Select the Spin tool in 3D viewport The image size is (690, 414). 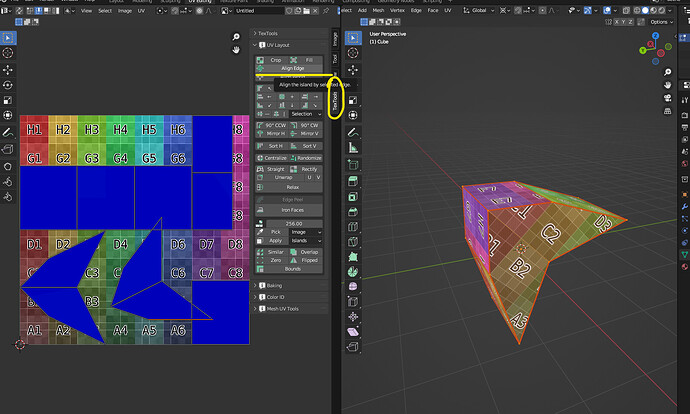click(x=353, y=272)
